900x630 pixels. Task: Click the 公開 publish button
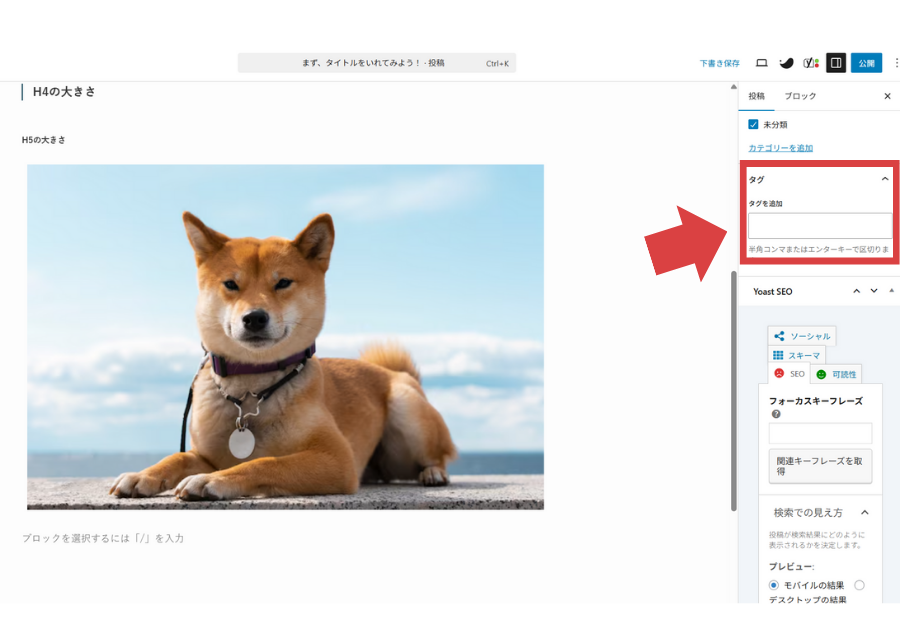pyautogui.click(x=866, y=63)
